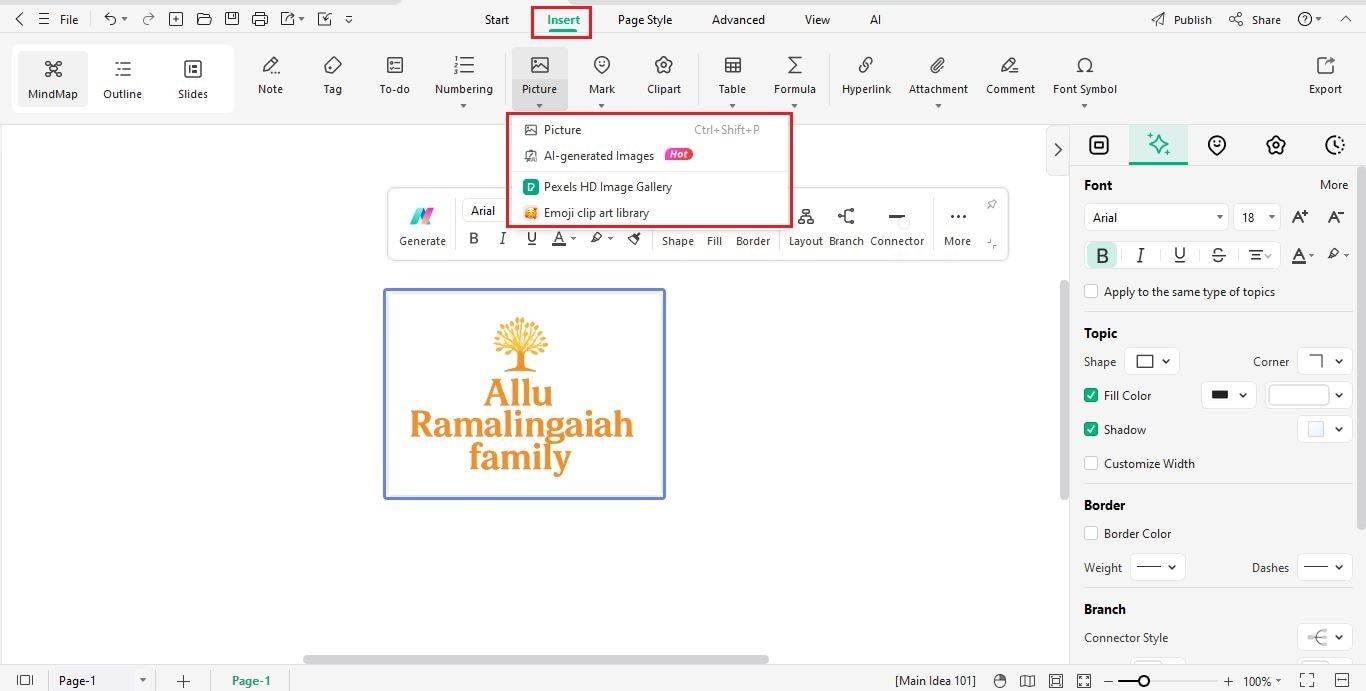
Task: Switch to MindMap view
Action: (x=53, y=79)
